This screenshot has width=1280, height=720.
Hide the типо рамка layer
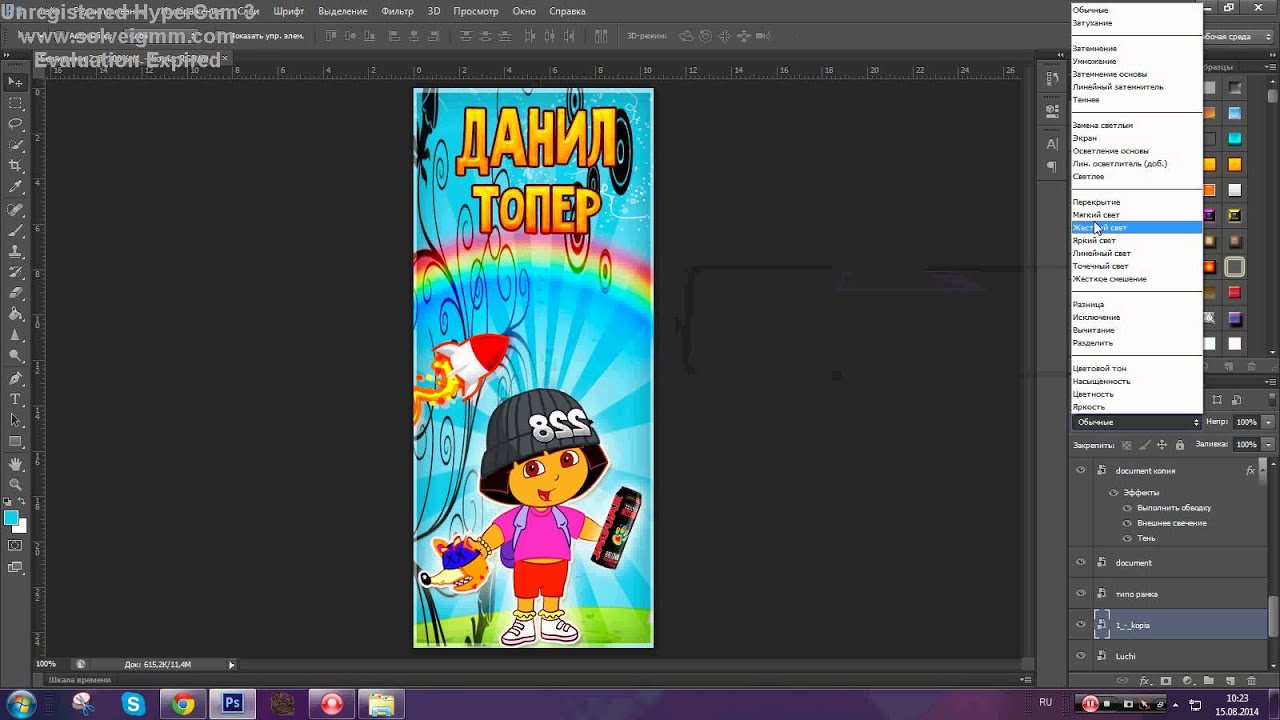click(x=1080, y=593)
